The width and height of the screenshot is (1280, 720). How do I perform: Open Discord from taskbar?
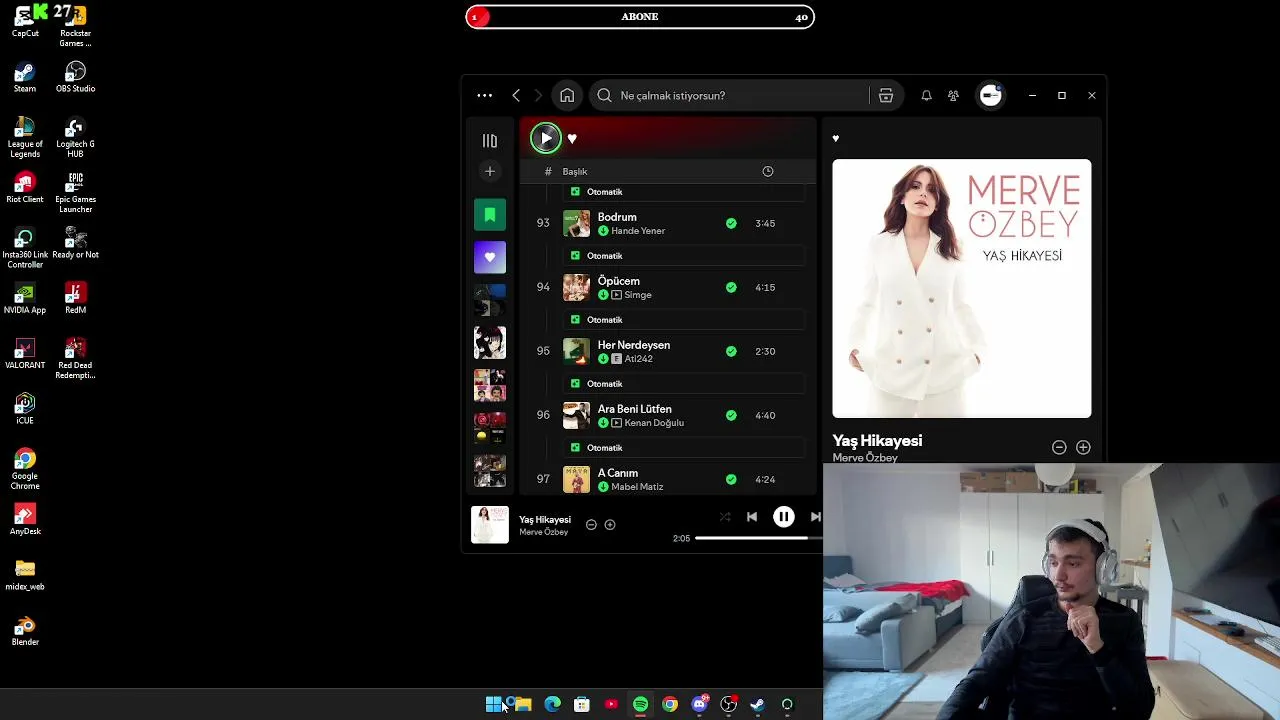pyautogui.click(x=699, y=705)
